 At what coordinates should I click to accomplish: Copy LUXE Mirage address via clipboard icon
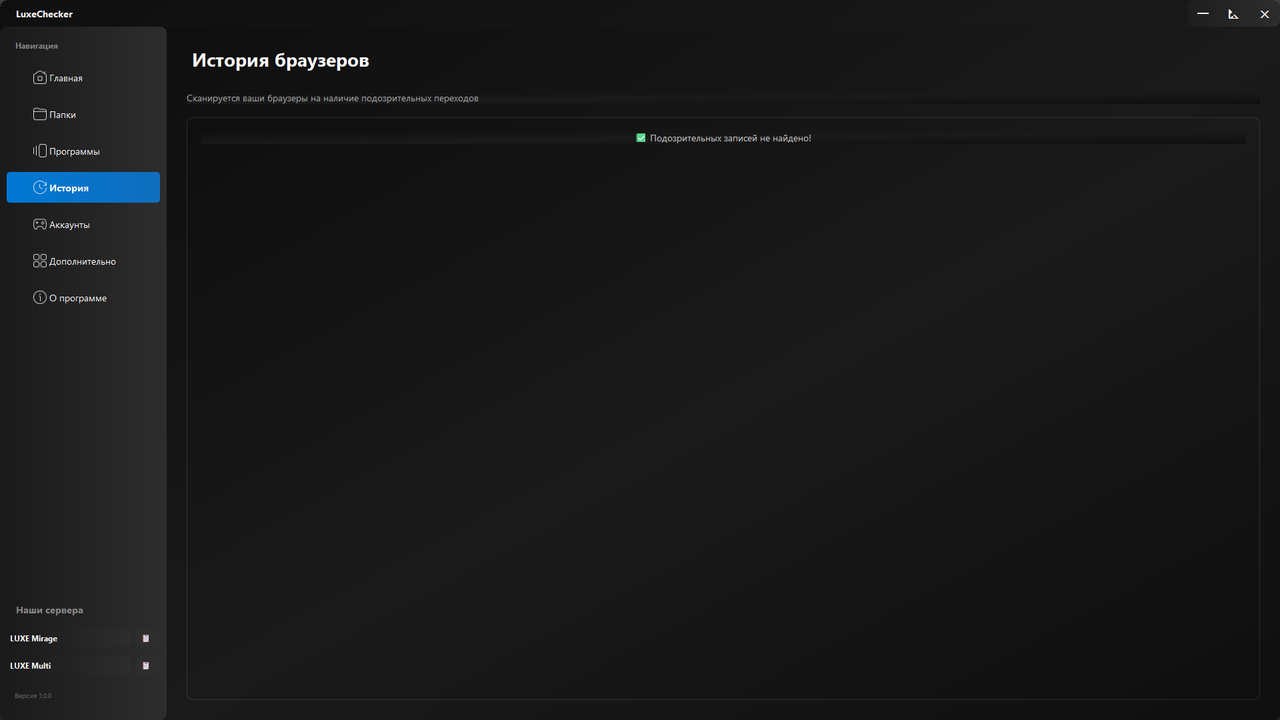click(x=146, y=638)
